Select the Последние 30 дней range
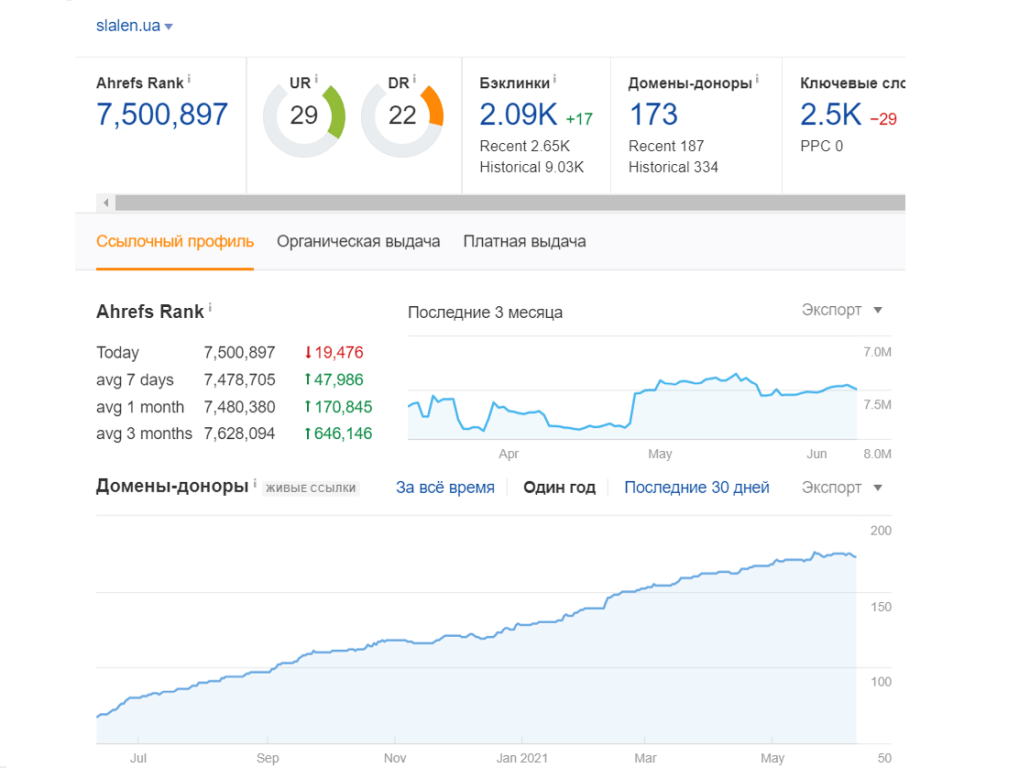 697,487
